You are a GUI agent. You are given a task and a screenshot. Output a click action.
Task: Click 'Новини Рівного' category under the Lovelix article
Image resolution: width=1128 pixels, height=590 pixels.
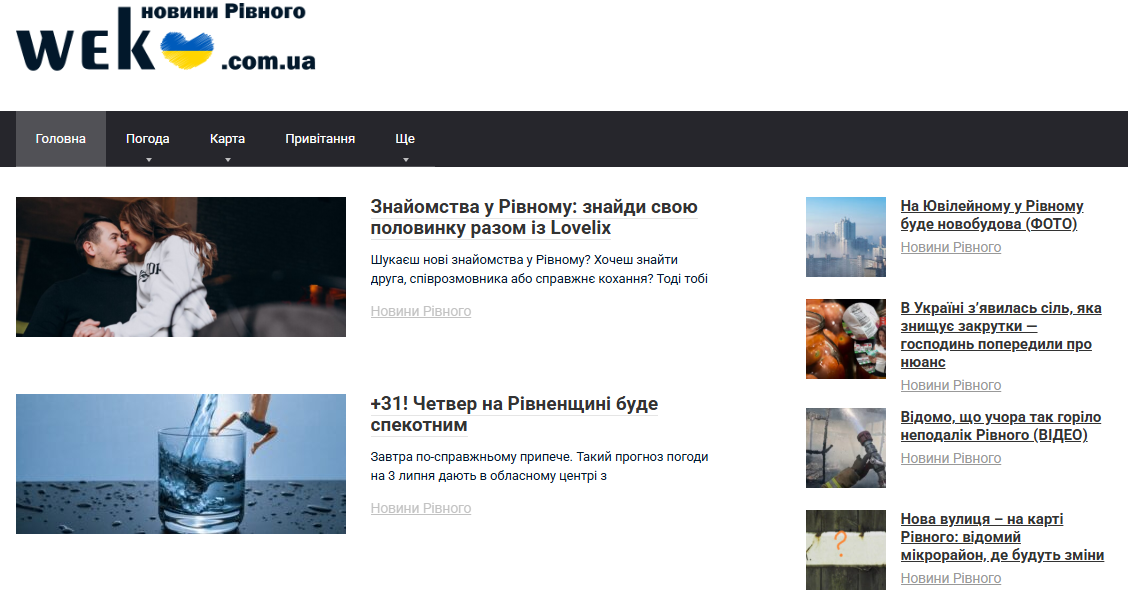tap(421, 312)
